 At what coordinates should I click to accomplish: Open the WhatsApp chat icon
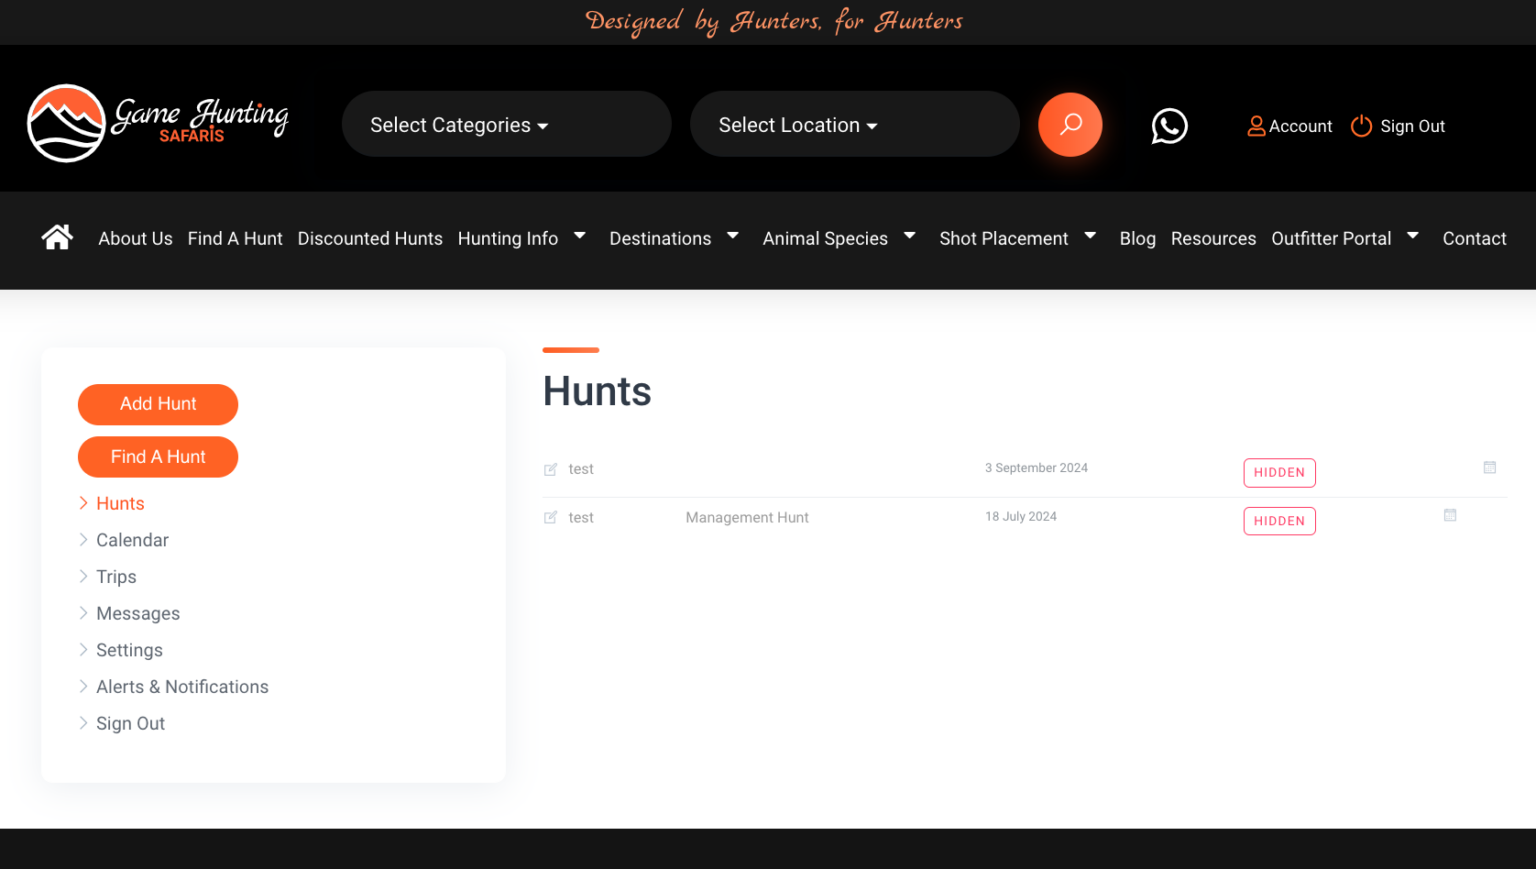point(1168,126)
